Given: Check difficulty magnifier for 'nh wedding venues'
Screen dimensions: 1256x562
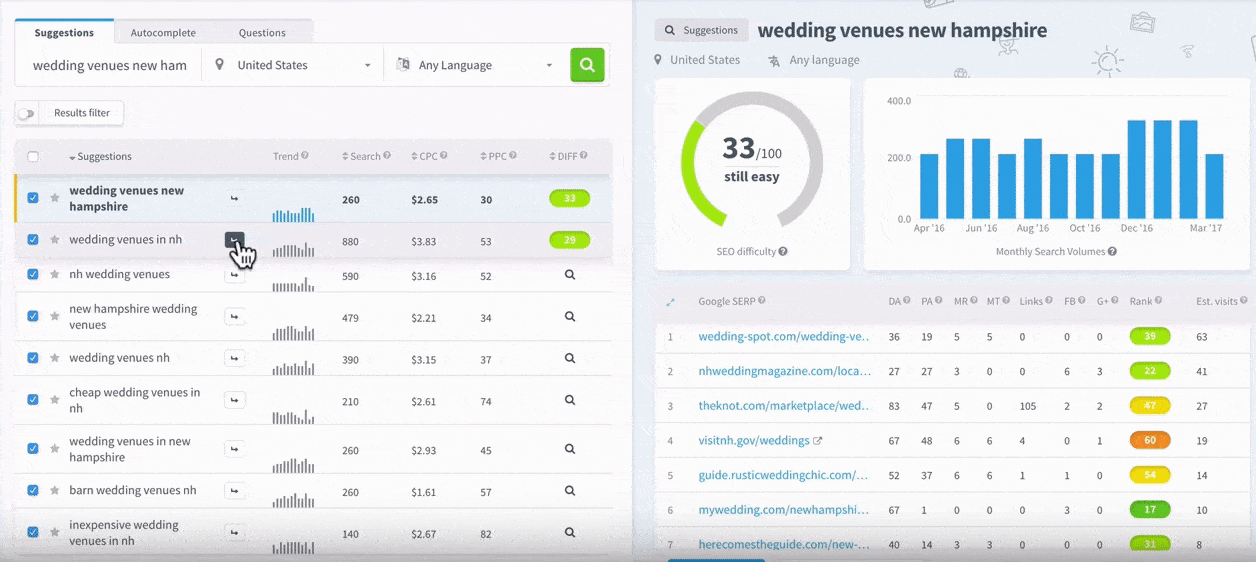Looking at the screenshot, I should 569,275.
